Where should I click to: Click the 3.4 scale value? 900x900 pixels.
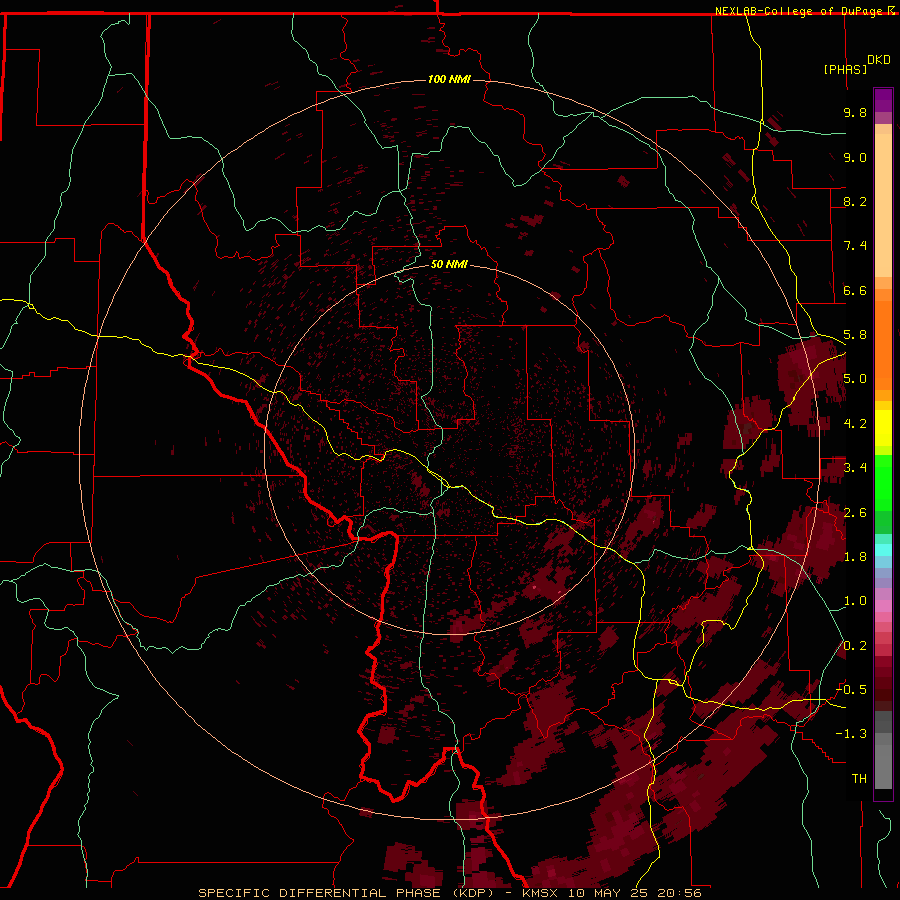pos(855,468)
